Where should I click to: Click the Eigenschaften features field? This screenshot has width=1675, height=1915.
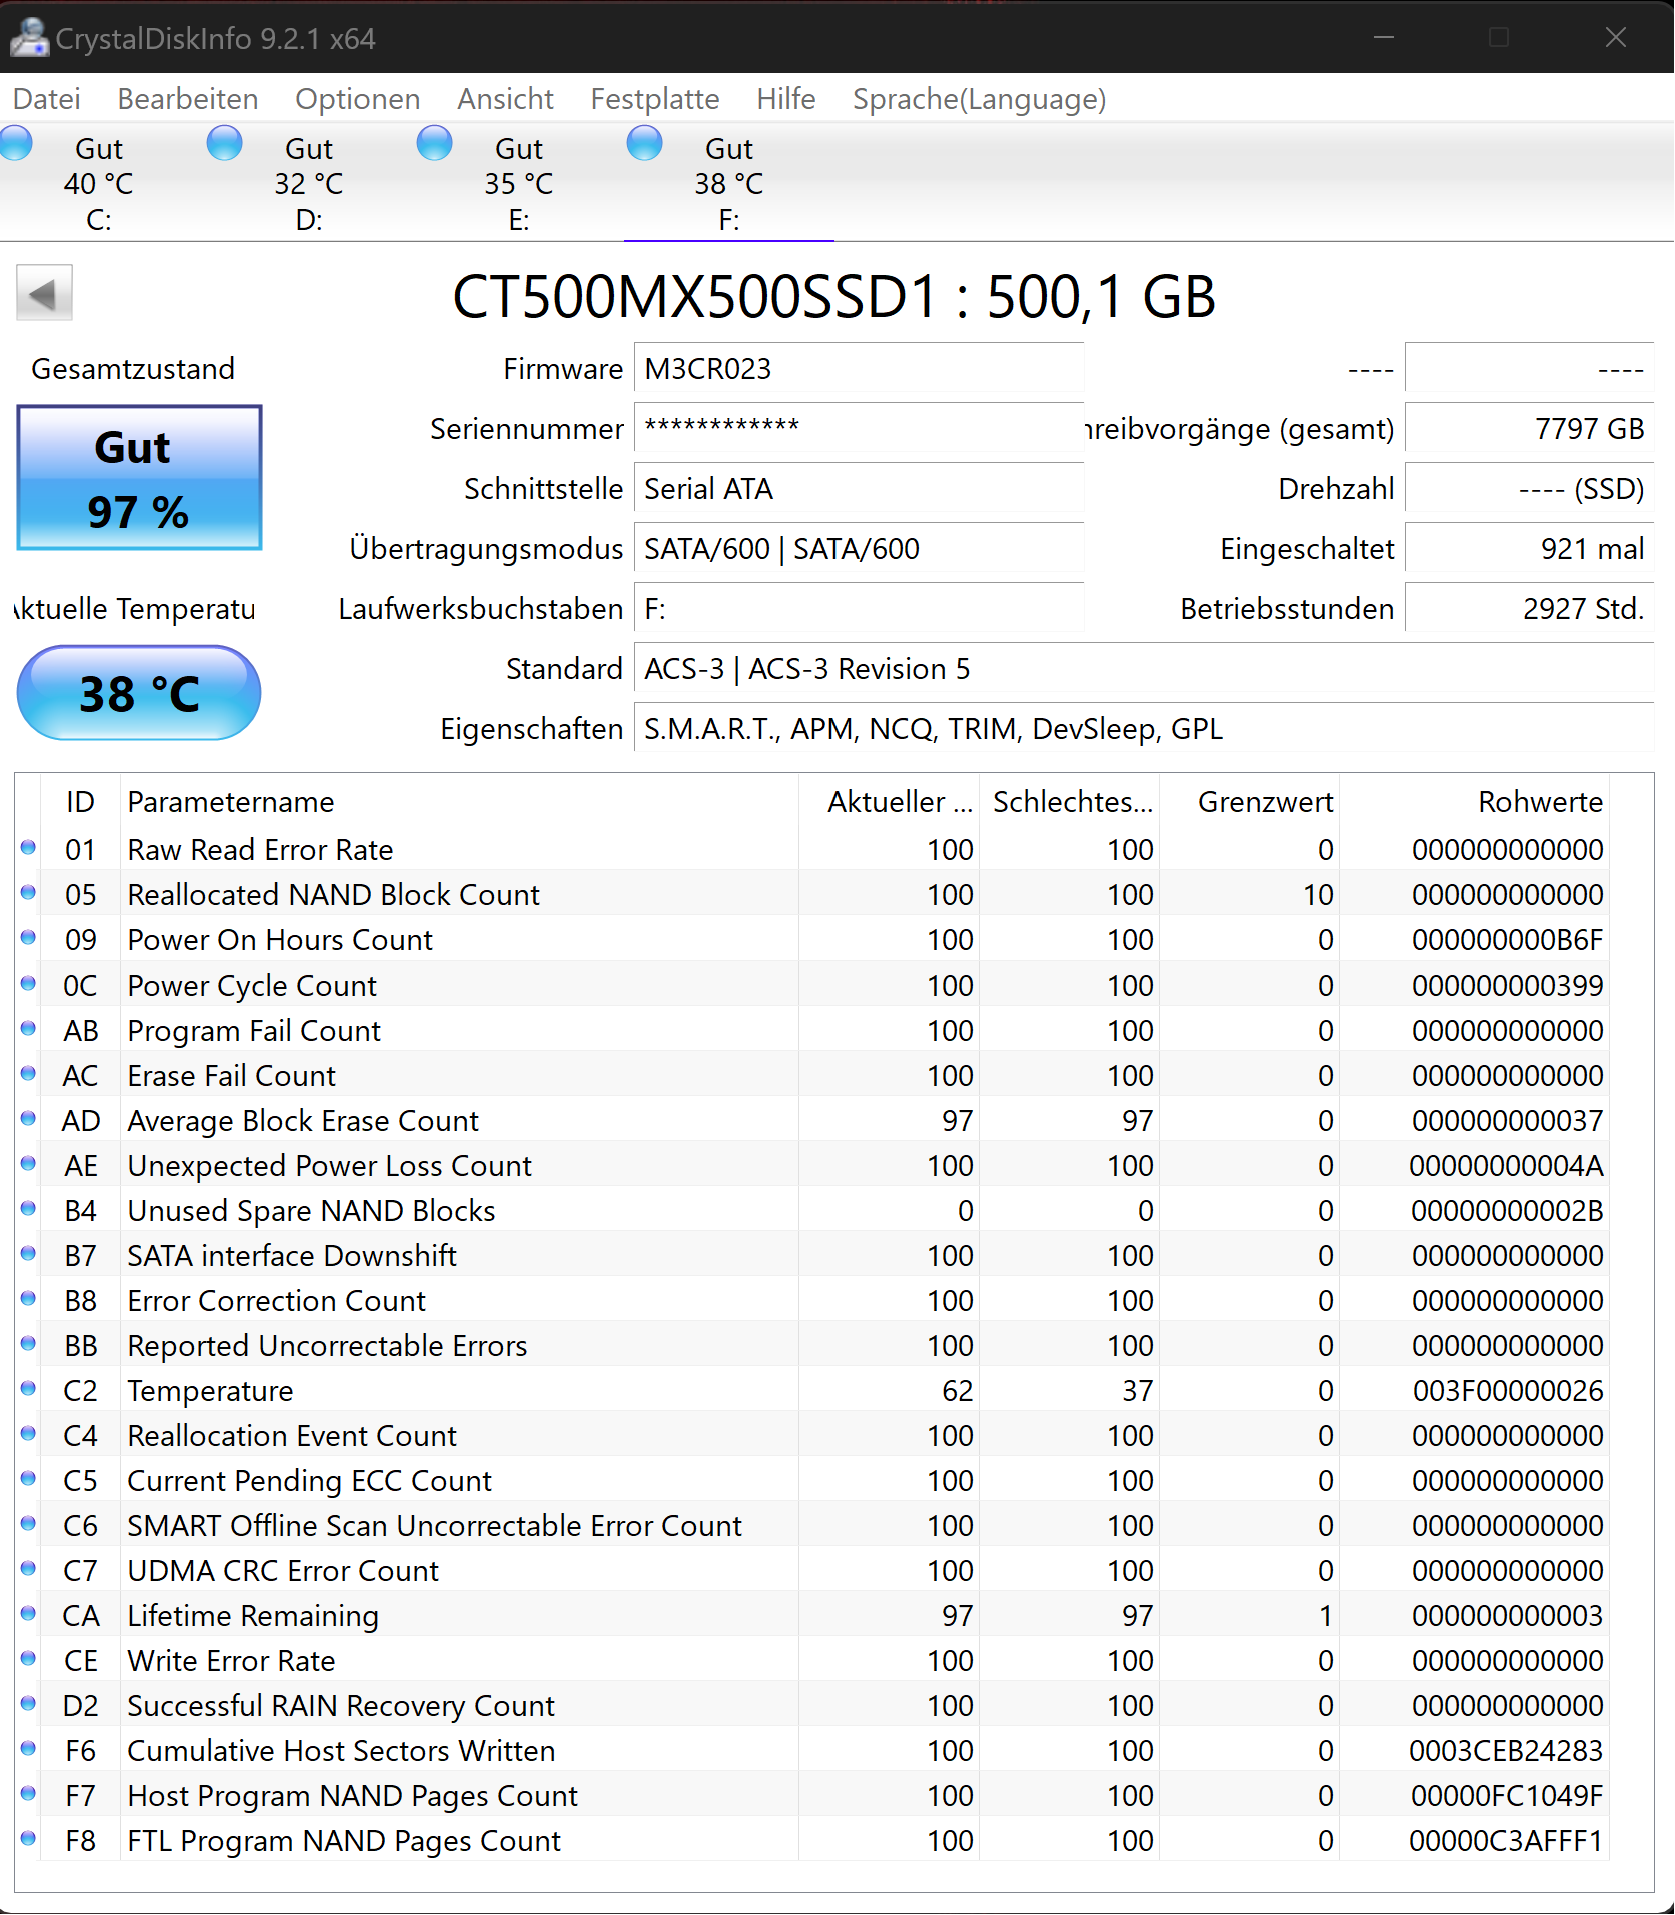1144,728
